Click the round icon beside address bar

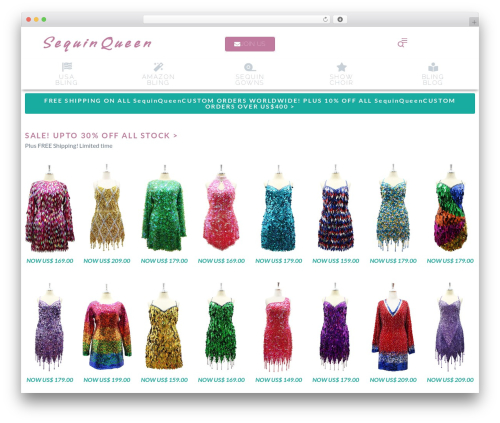coord(340,19)
